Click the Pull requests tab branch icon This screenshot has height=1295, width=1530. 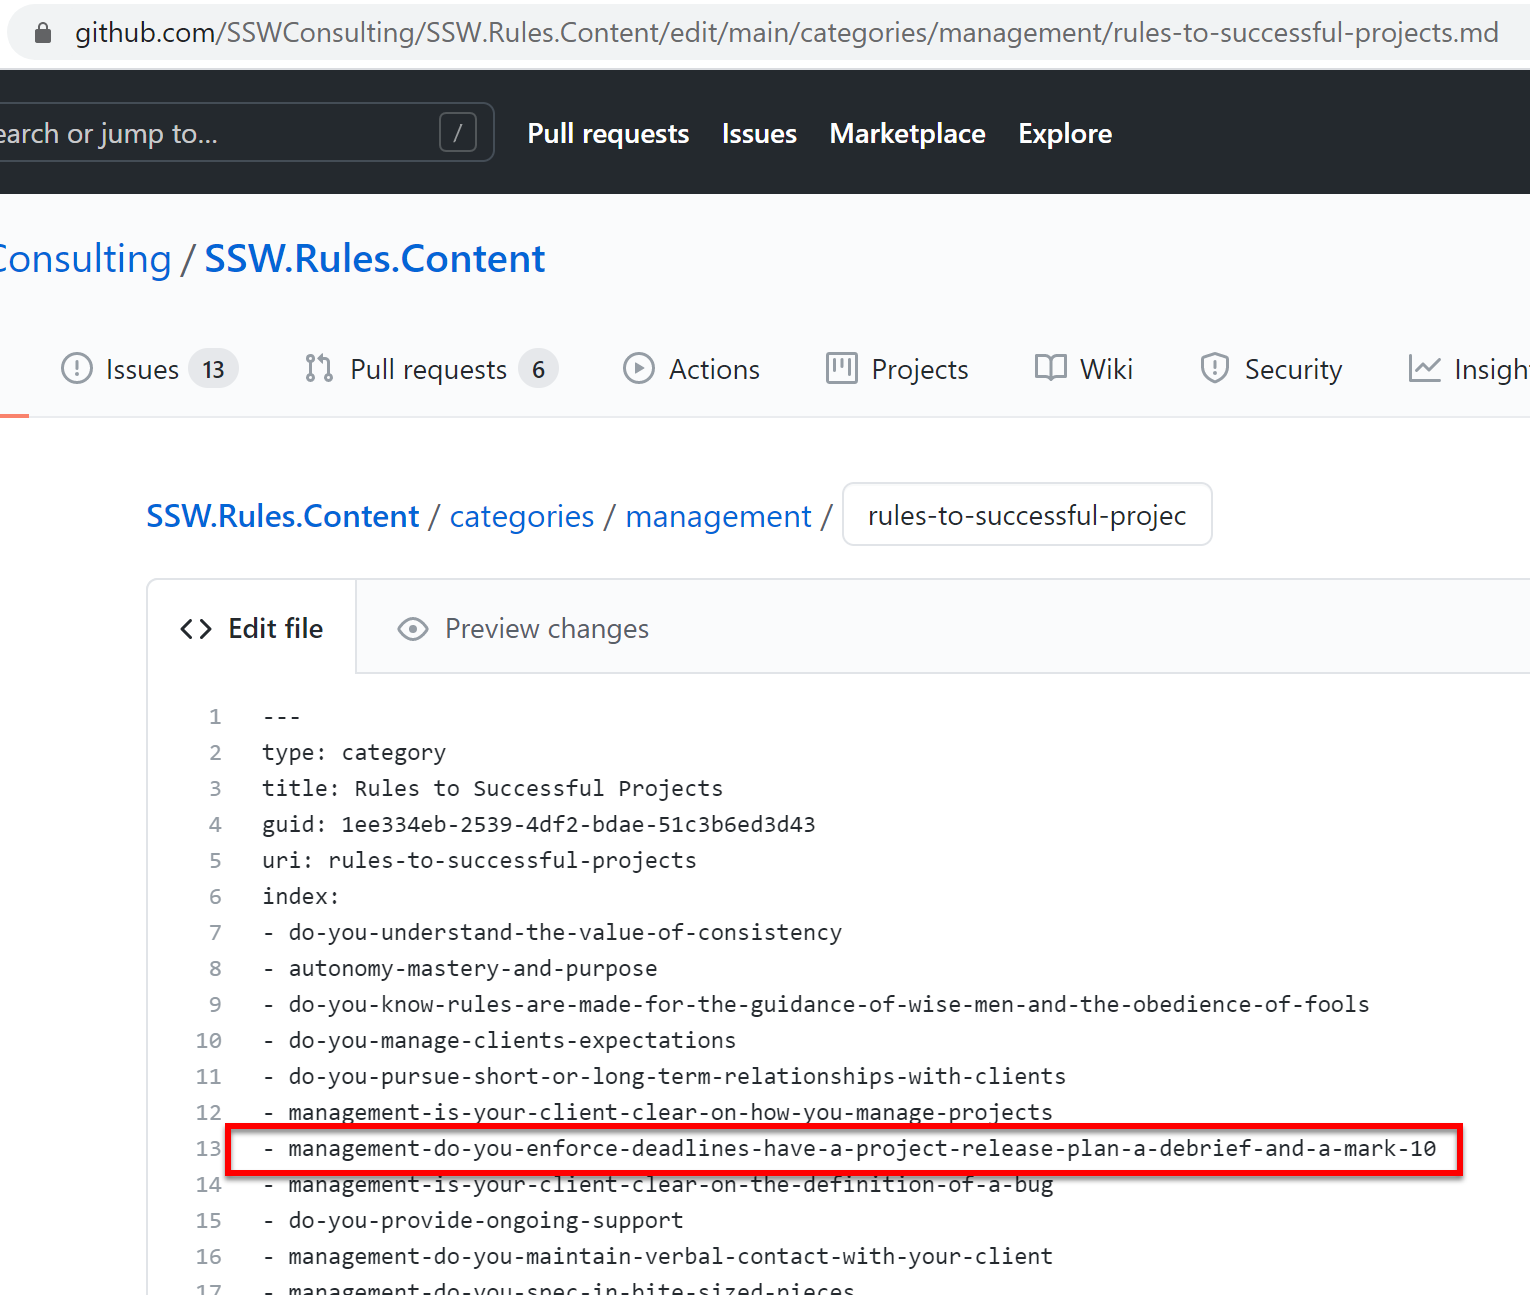pyautogui.click(x=319, y=369)
